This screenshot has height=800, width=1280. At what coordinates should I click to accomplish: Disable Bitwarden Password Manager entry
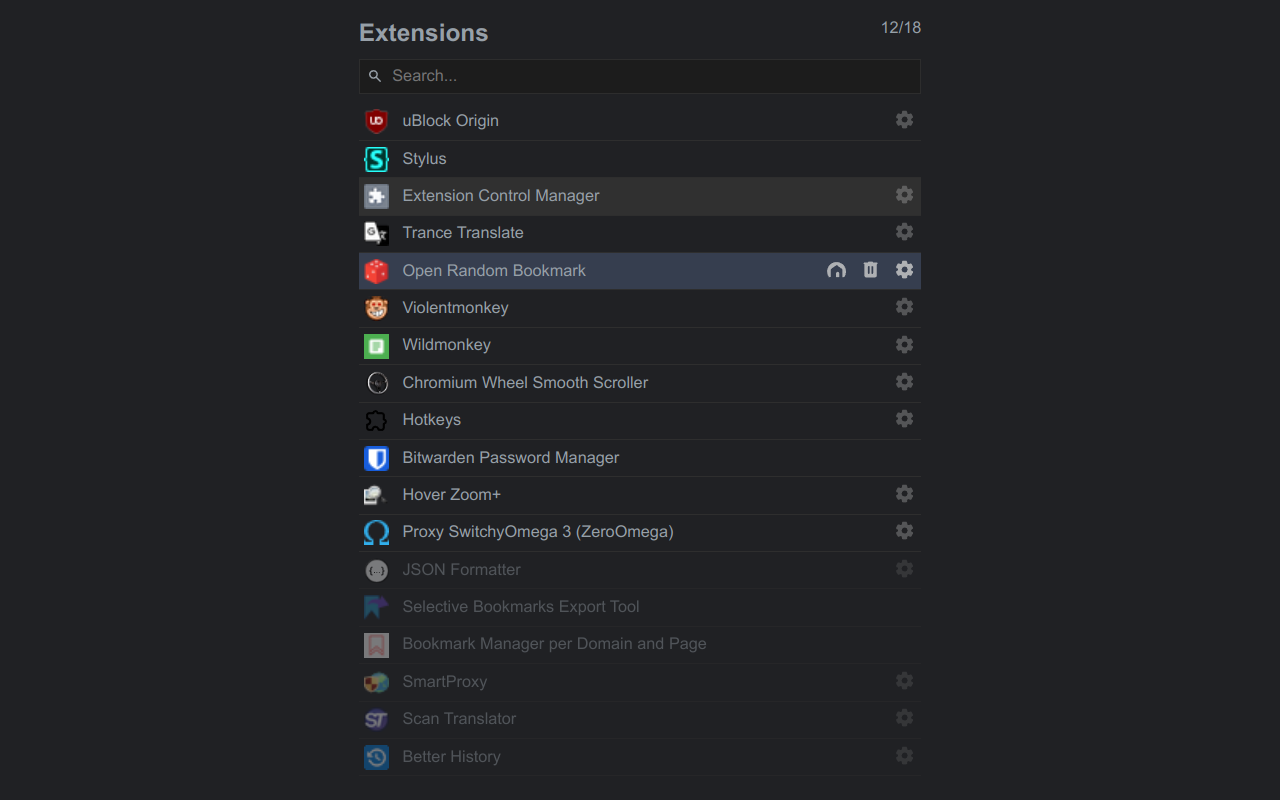point(640,458)
